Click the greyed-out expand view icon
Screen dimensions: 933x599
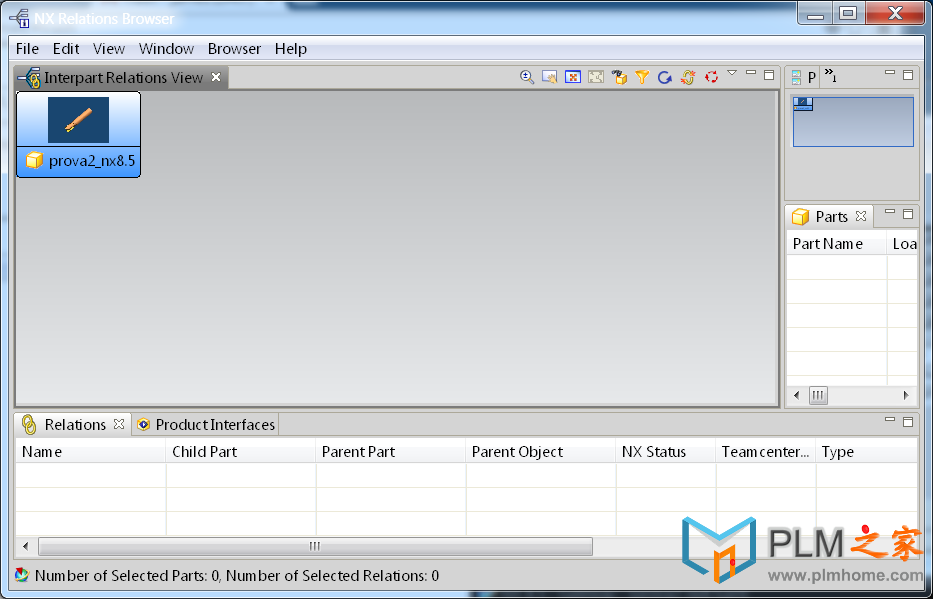(x=596, y=77)
